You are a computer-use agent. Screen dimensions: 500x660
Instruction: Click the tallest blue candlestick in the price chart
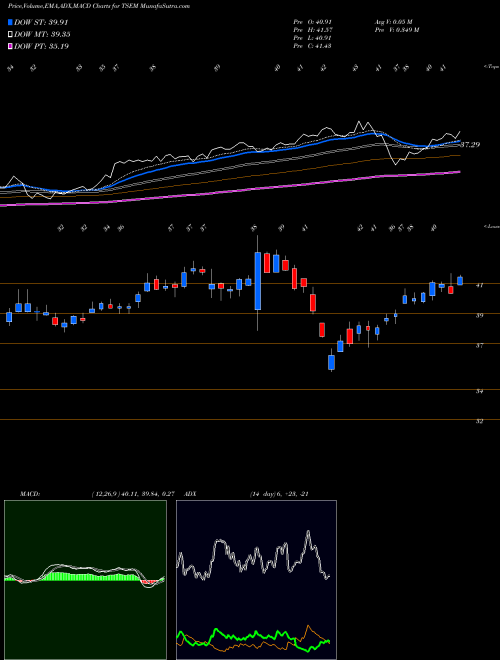pos(258,281)
